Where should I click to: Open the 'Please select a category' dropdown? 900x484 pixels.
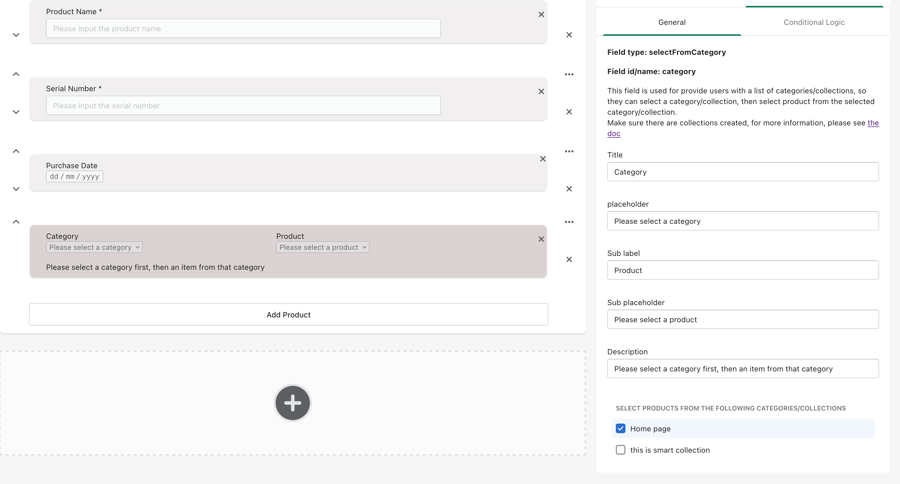94,248
